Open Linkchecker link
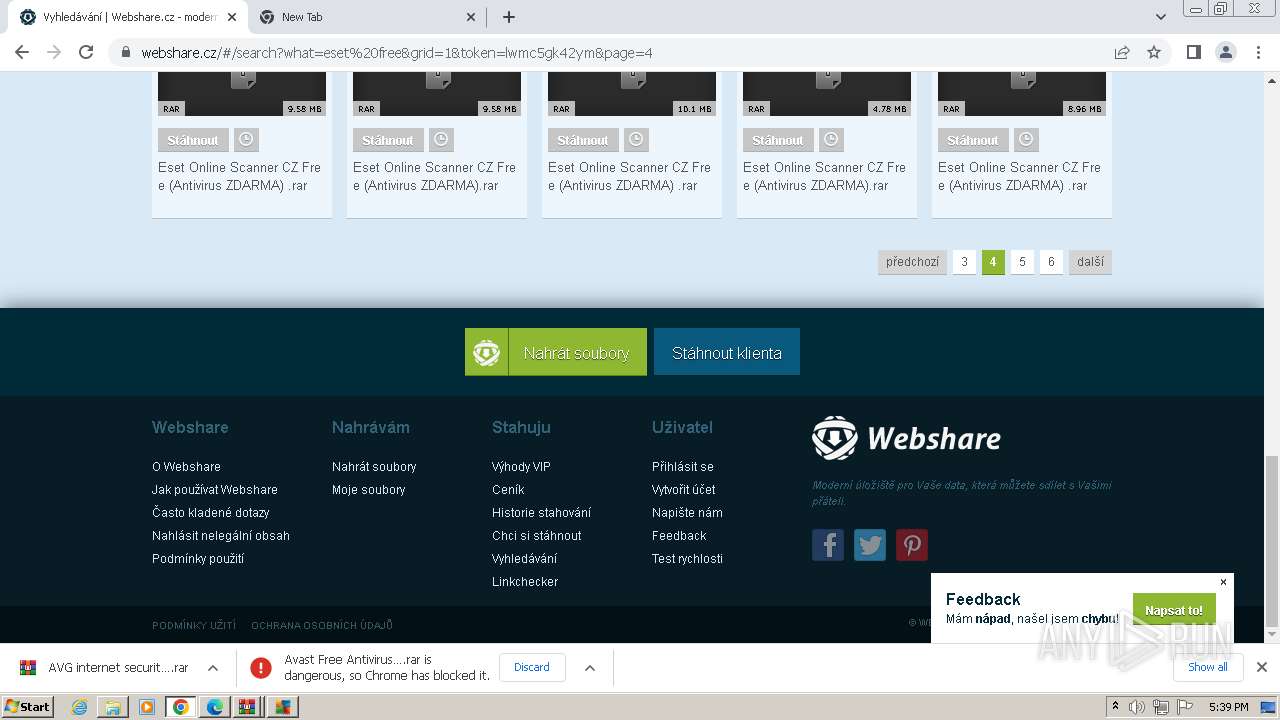This screenshot has width=1280, height=720. tap(525, 582)
